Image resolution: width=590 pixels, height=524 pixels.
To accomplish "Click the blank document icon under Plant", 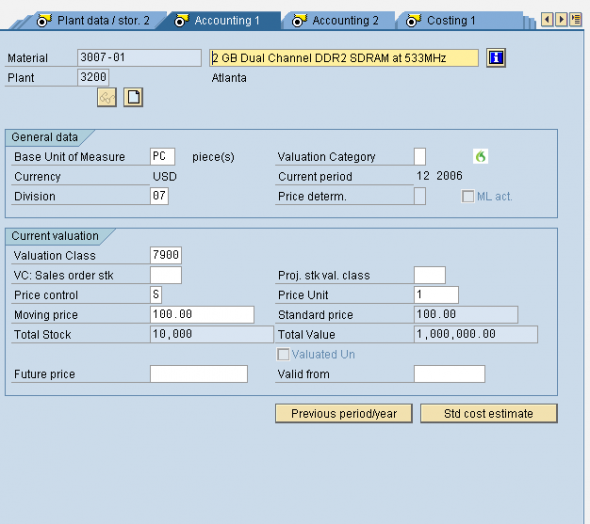I will (x=133, y=97).
